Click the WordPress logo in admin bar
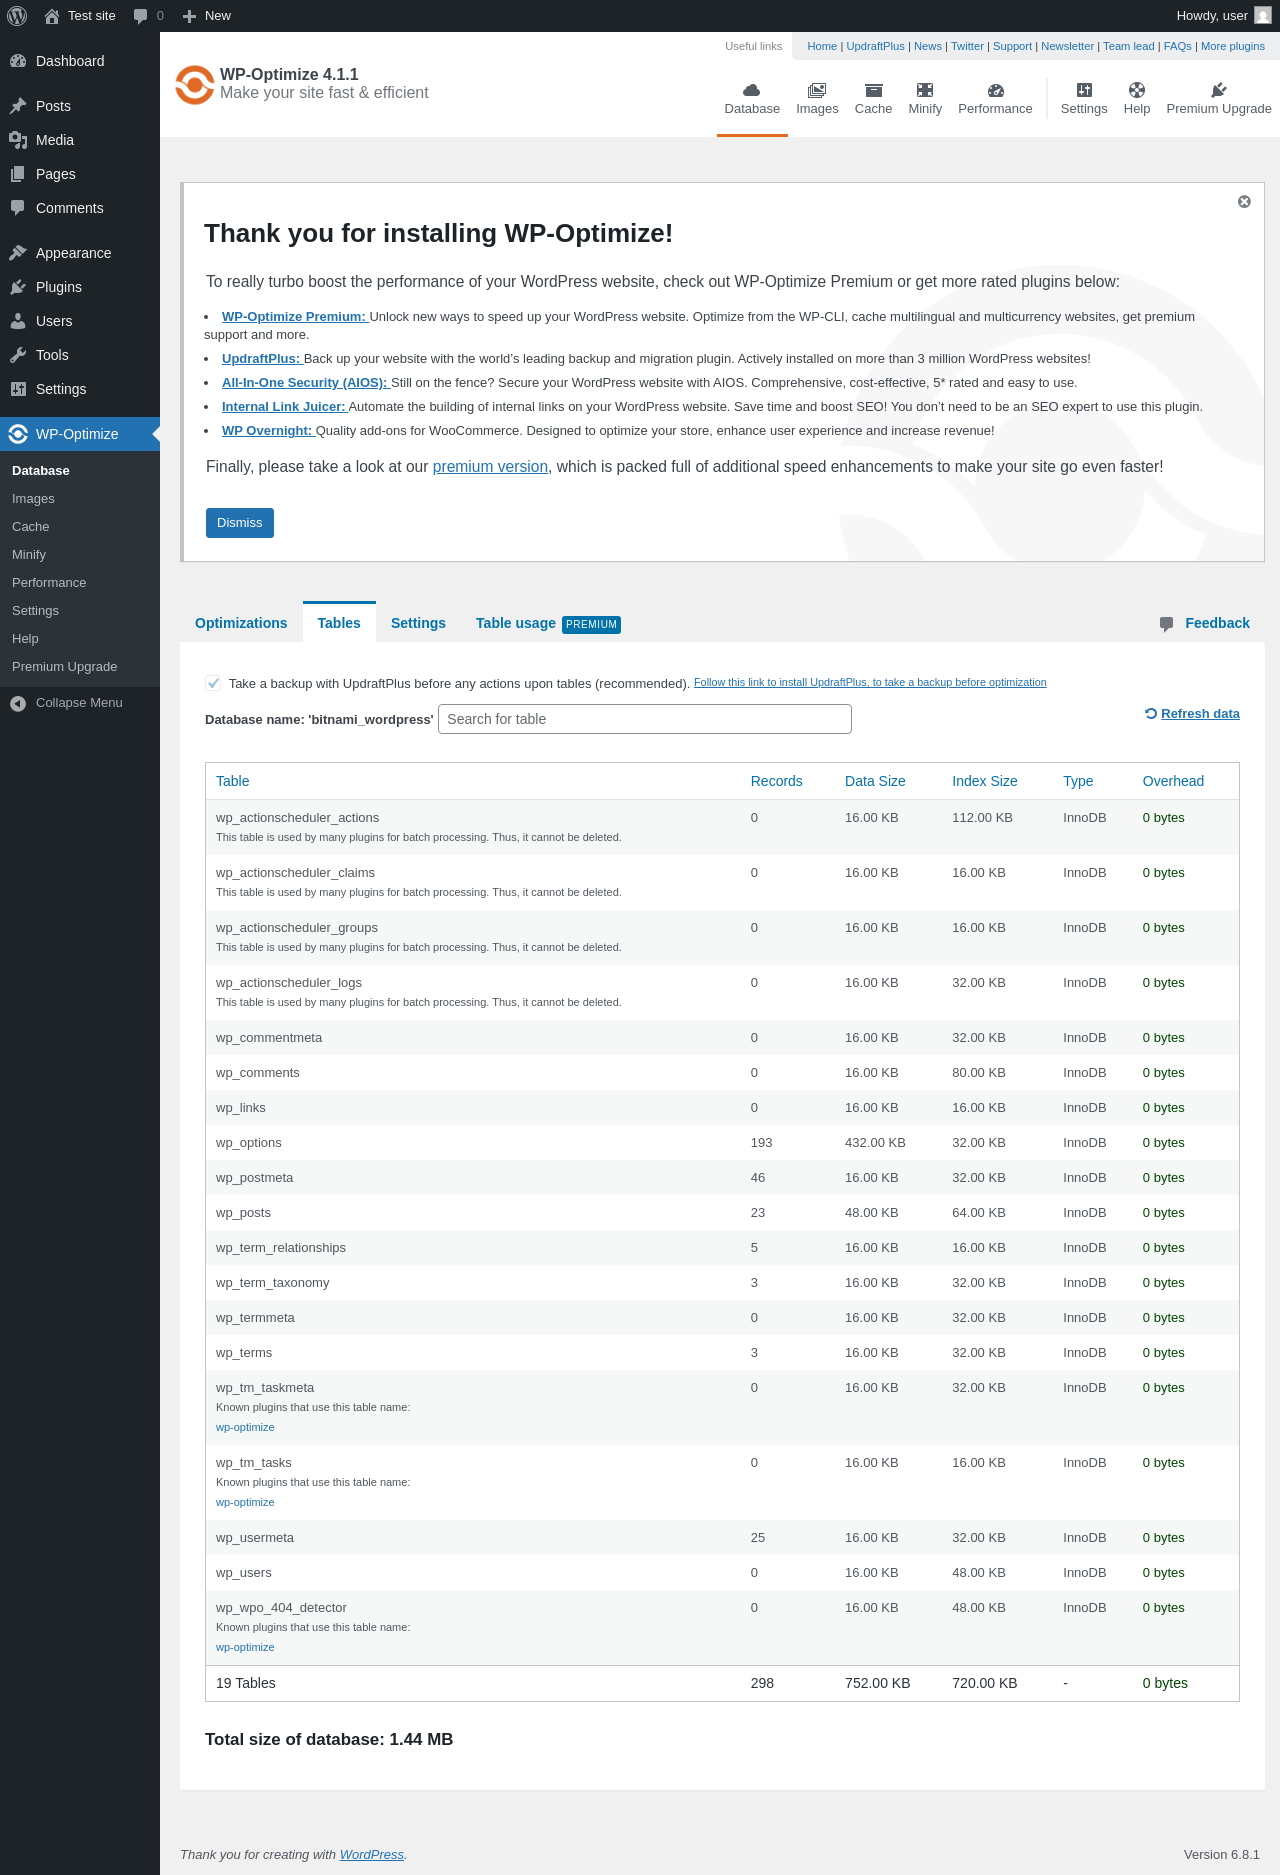The height and width of the screenshot is (1875, 1280). [x=17, y=16]
